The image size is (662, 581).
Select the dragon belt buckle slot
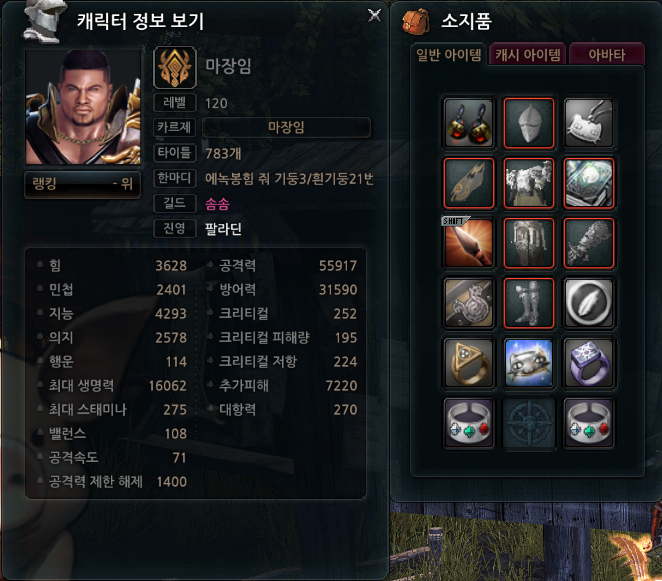(469, 303)
